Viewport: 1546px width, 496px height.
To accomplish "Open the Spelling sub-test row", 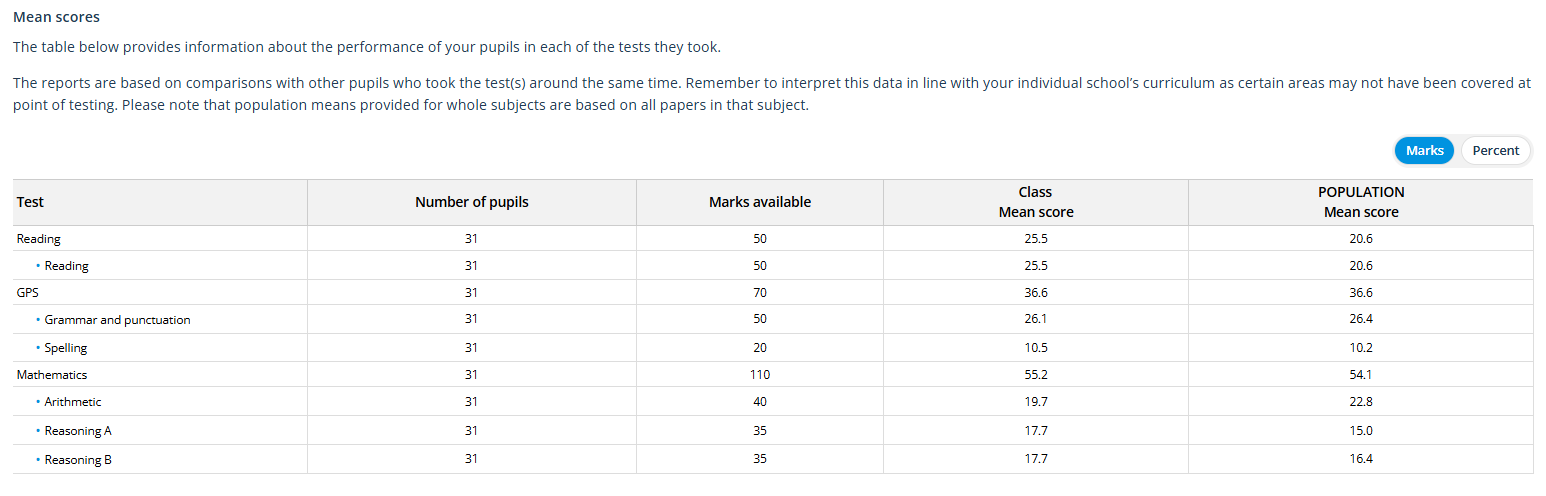I will pyautogui.click(x=66, y=348).
